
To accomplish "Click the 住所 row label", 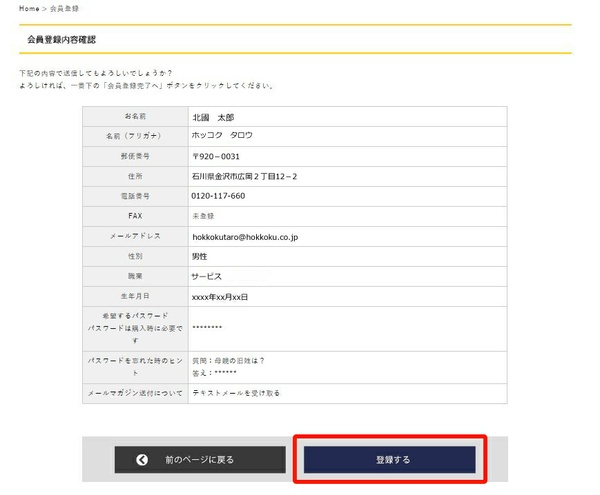I will [135, 176].
